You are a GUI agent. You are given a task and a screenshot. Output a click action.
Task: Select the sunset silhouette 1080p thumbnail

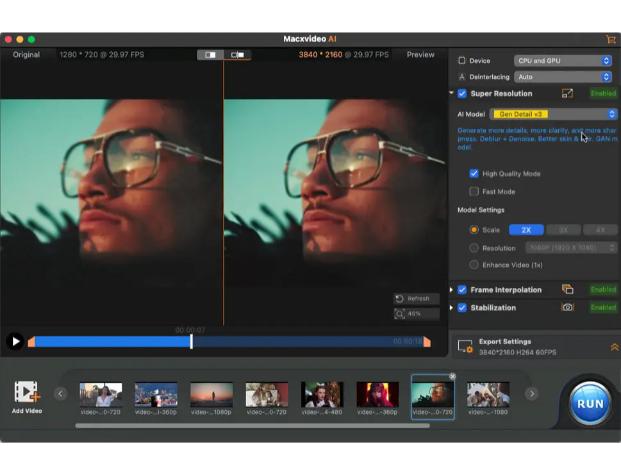tap(211, 395)
